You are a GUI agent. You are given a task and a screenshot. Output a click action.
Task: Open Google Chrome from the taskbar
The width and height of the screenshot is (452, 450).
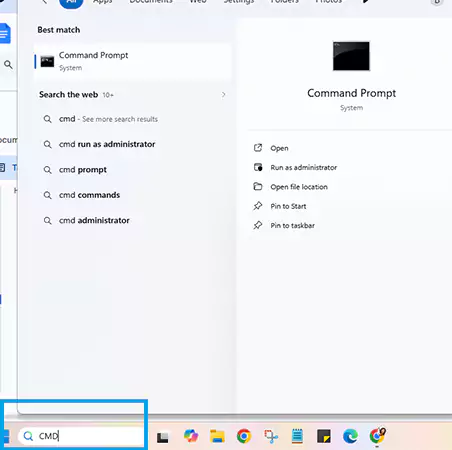[x=244, y=436]
